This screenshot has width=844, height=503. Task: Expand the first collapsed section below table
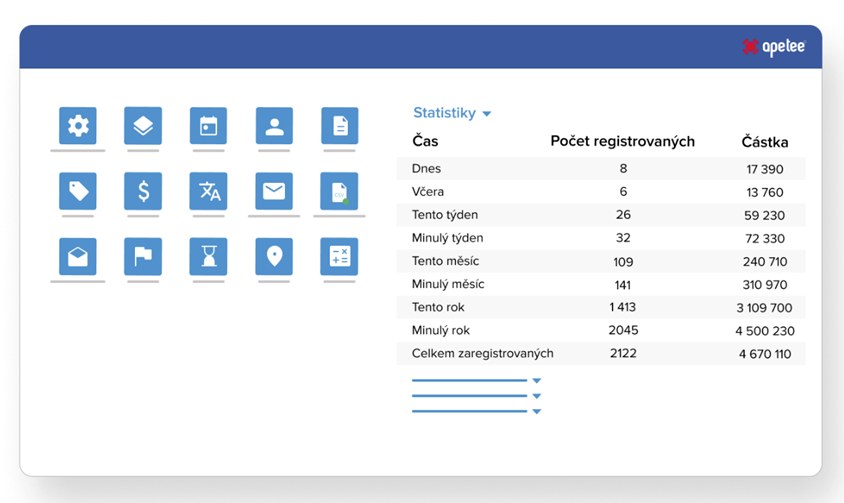pos(536,381)
